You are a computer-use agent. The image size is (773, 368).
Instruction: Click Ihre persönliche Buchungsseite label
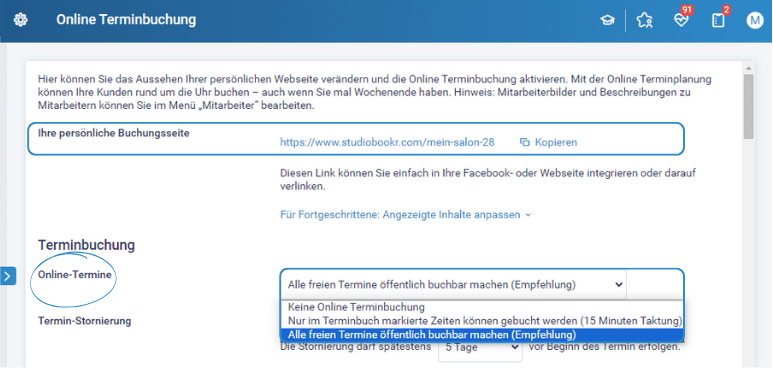coord(113,133)
